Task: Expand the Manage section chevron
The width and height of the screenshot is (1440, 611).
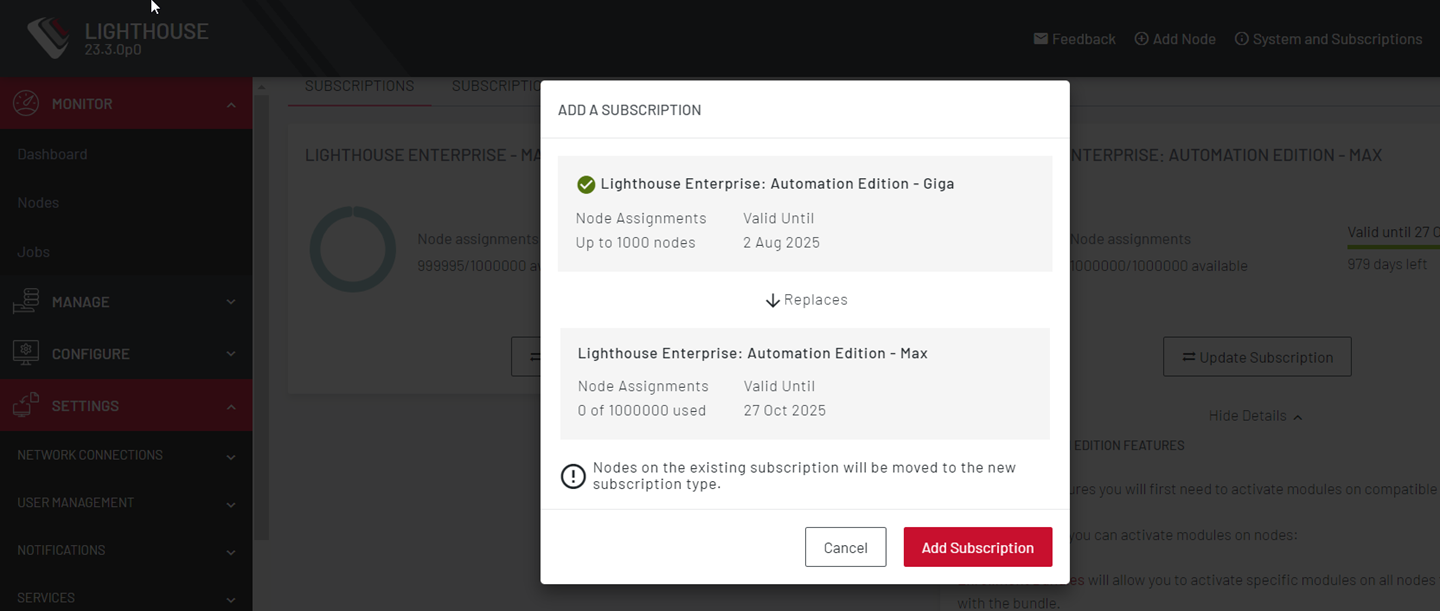Action: [231, 302]
